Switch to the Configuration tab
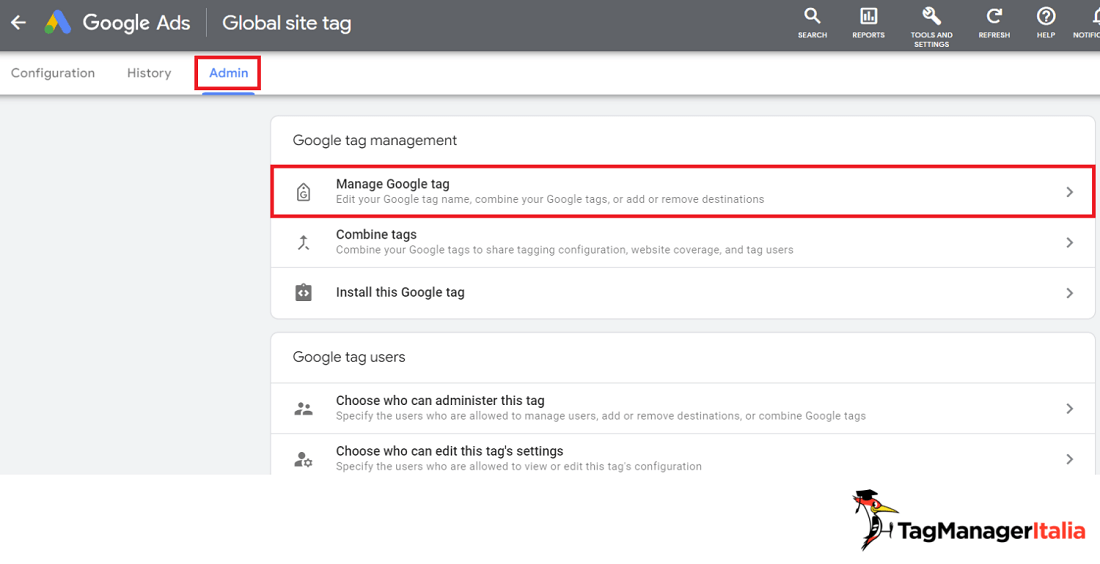This screenshot has width=1100, height=564. tap(53, 73)
